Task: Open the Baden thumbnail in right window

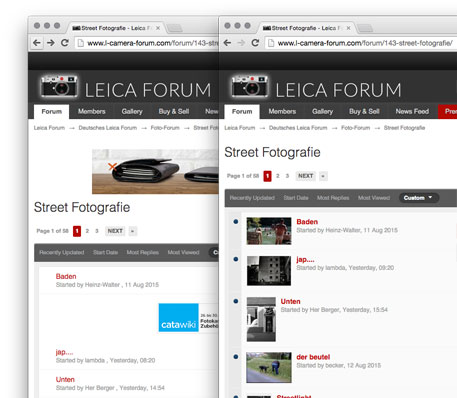Action: (x=269, y=231)
